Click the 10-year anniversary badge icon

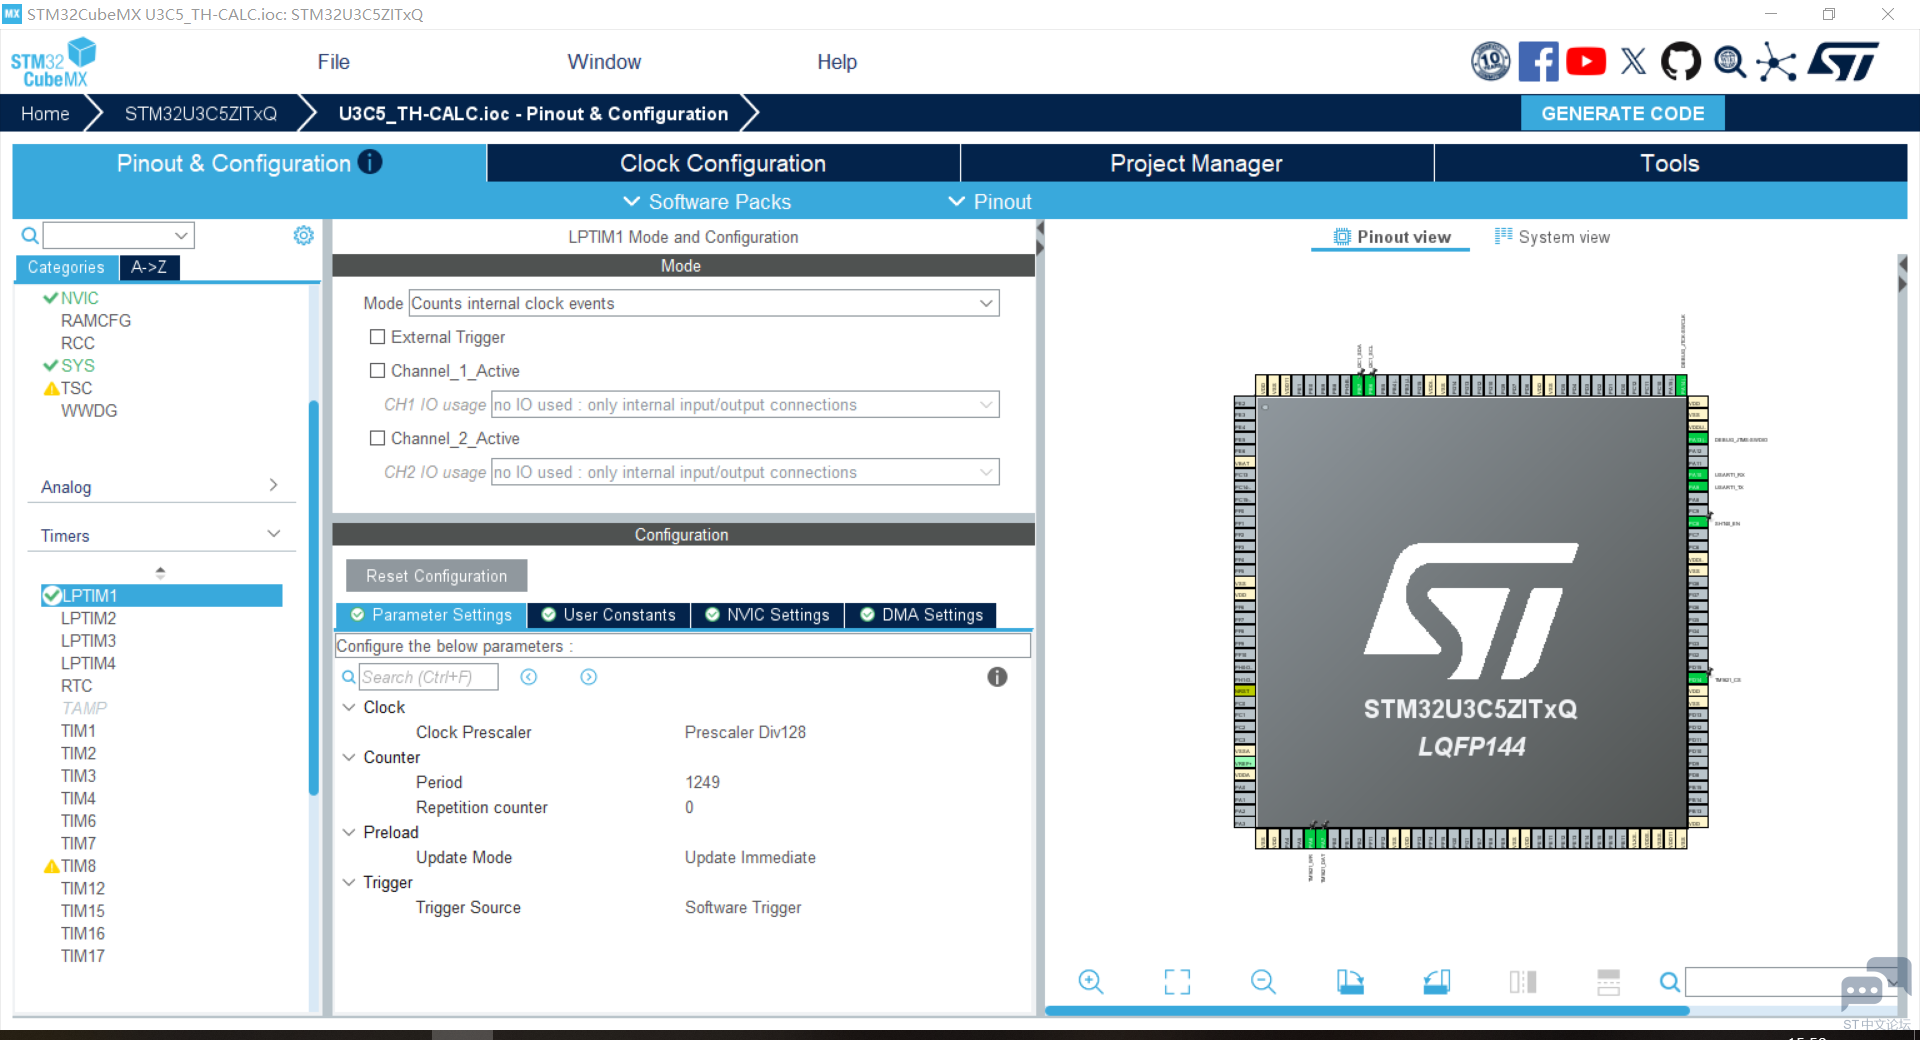tap(1491, 62)
